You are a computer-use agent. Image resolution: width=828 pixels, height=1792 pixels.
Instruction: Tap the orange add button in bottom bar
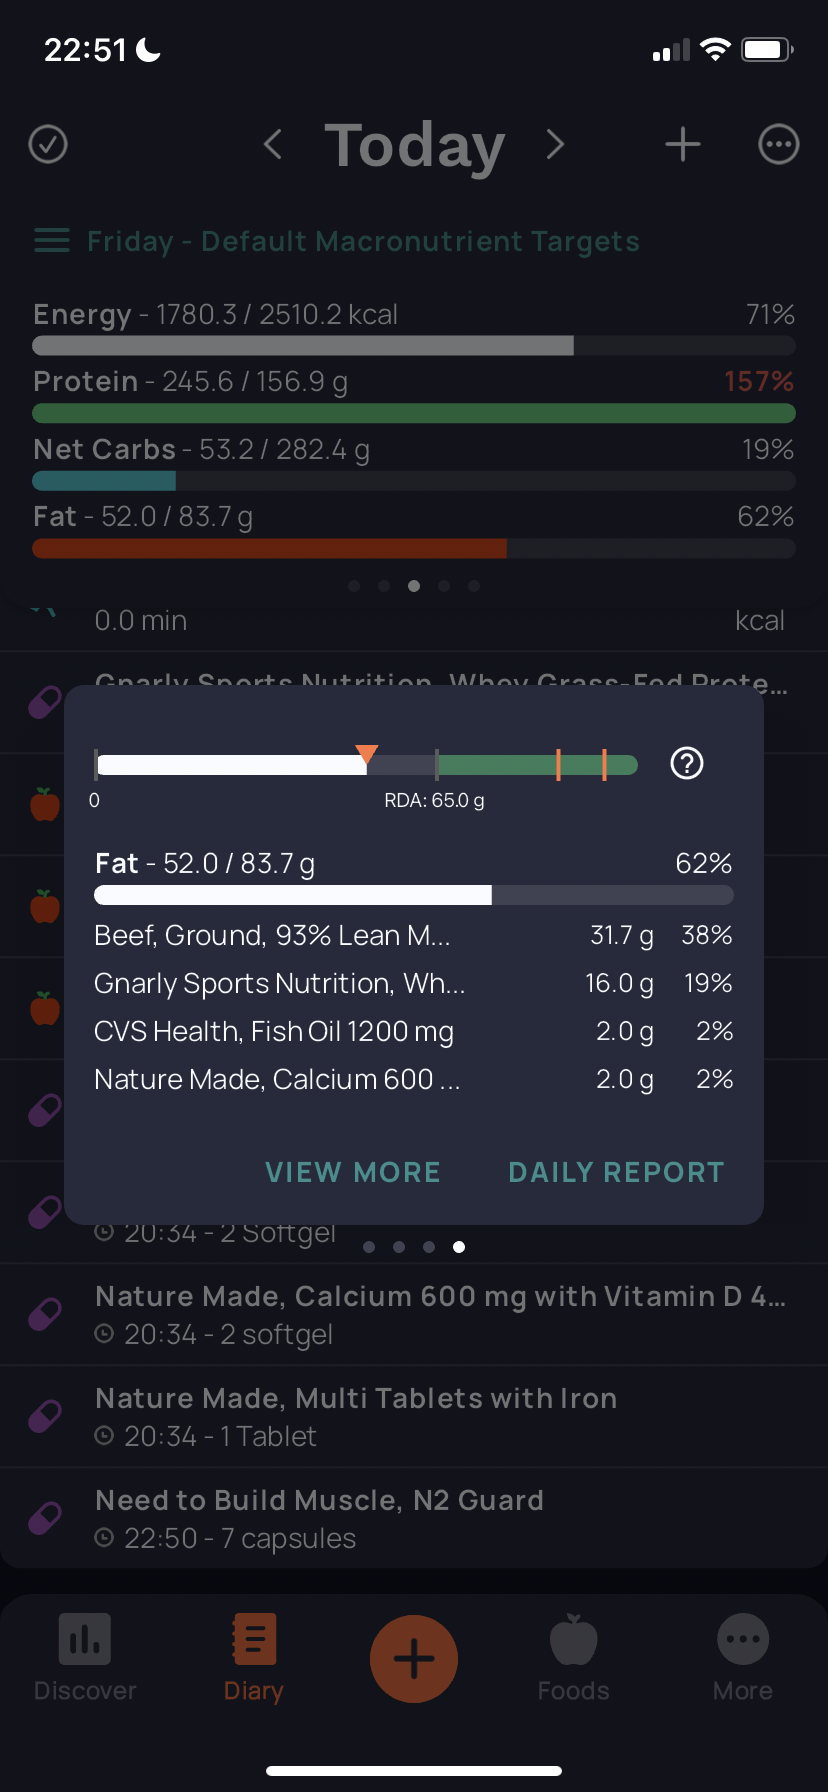click(x=414, y=1659)
